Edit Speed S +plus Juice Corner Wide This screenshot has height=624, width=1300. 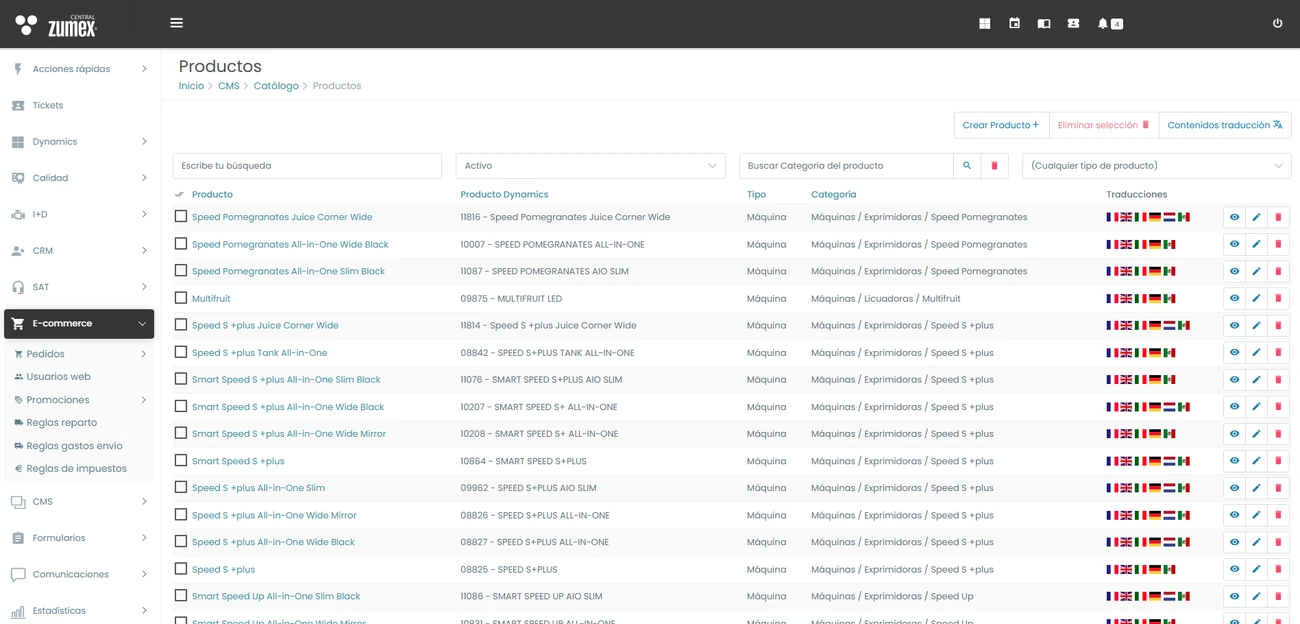pyautogui.click(x=1256, y=325)
